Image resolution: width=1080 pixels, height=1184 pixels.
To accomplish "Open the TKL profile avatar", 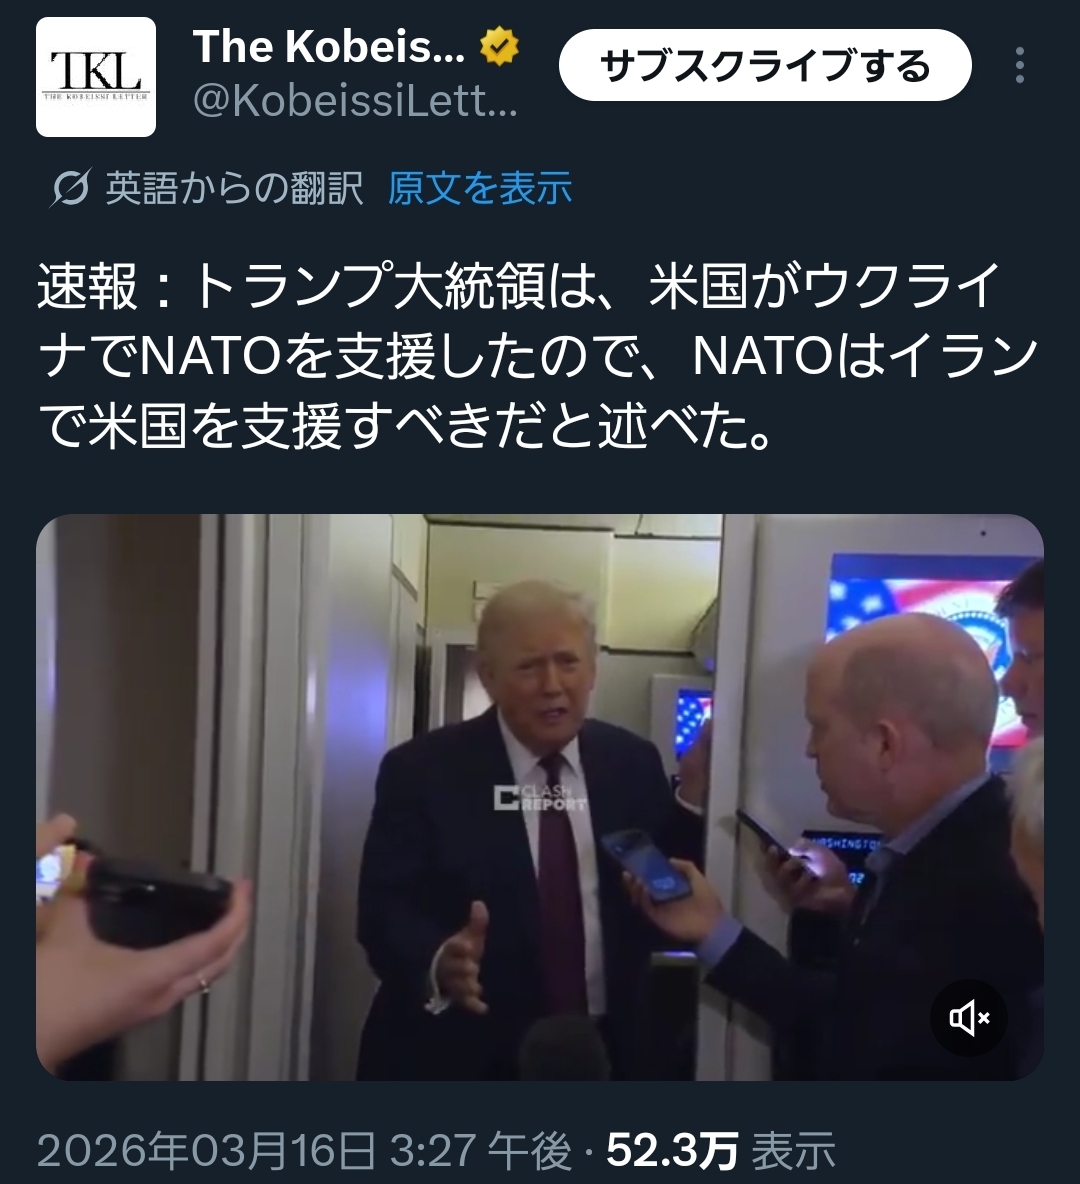I will click(96, 77).
